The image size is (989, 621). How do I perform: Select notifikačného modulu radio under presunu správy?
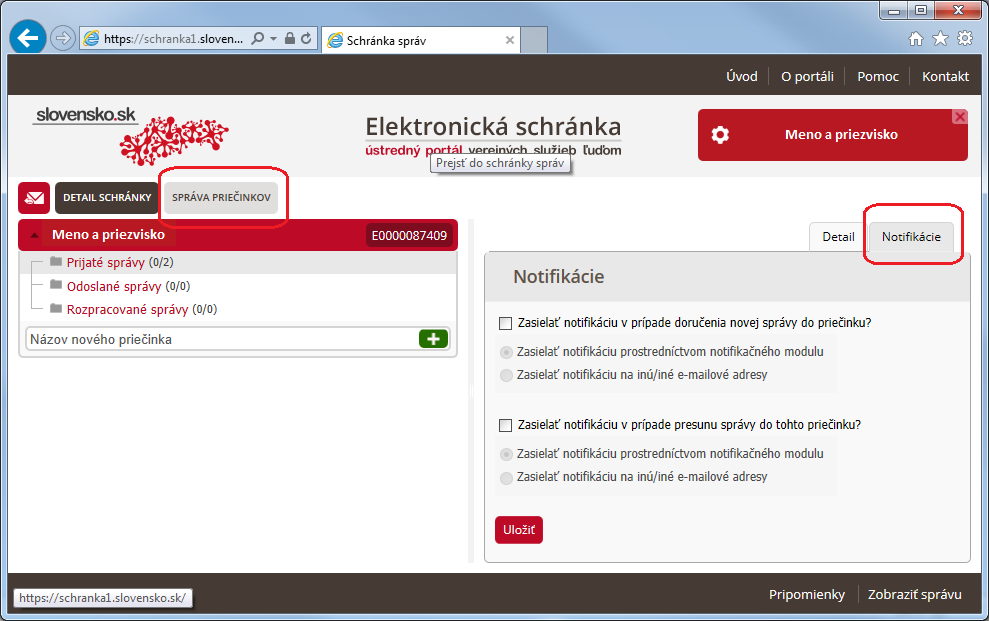506,455
